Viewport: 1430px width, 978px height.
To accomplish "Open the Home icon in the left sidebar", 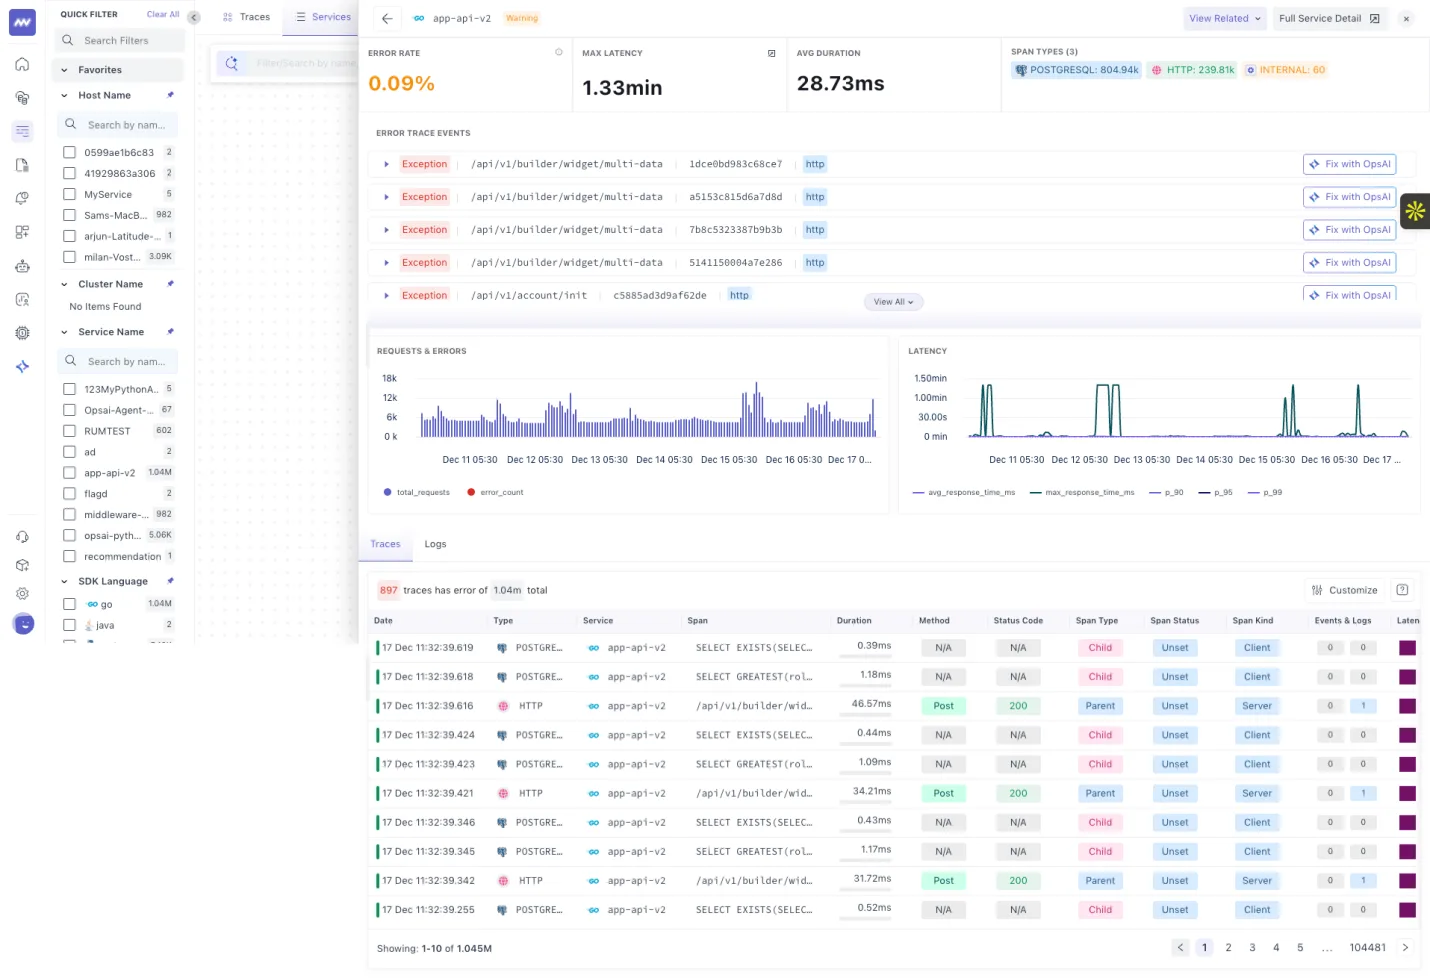I will pyautogui.click(x=22, y=65).
